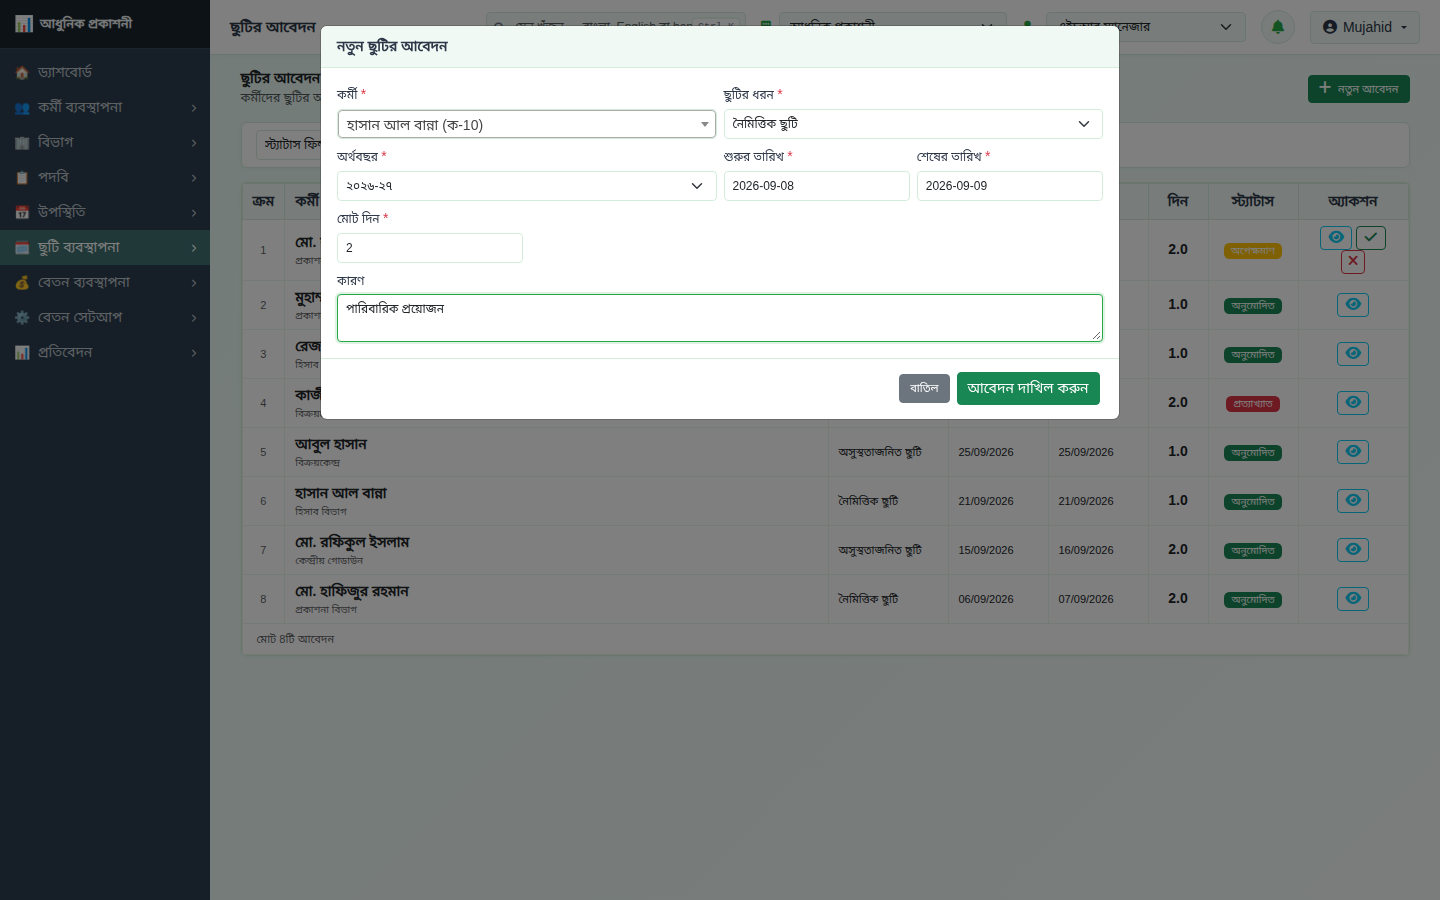The image size is (1440, 900).
Task: Submit with আবেদন দাখিল করুন button
Action: tap(1028, 388)
